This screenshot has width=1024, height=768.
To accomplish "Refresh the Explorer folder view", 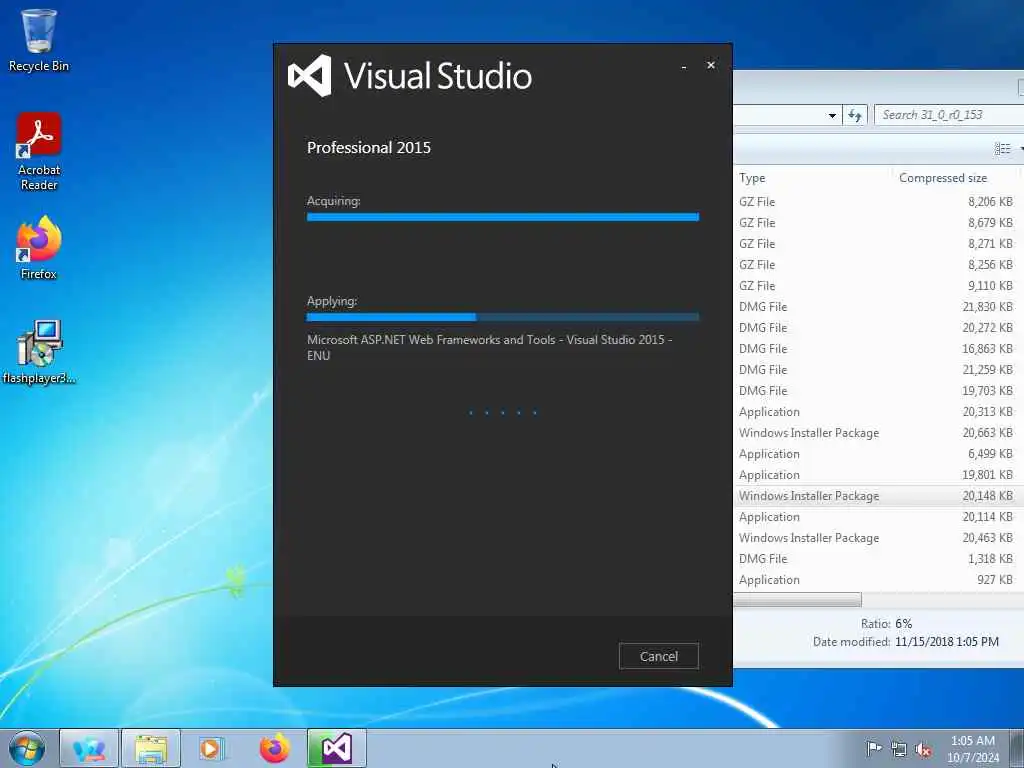I will [855, 116].
